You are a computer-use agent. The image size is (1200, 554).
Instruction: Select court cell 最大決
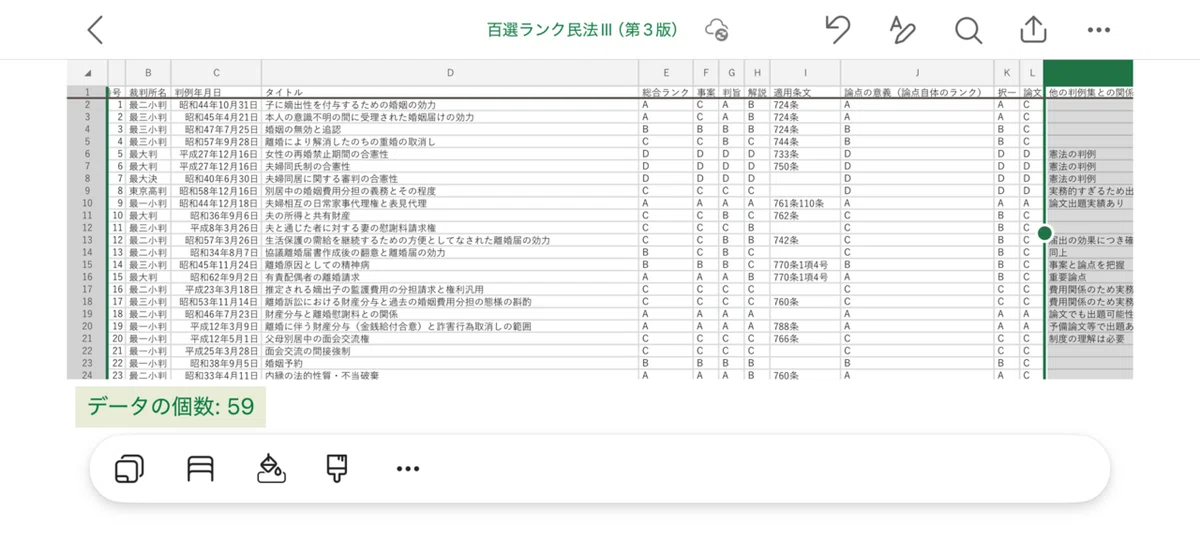point(148,178)
